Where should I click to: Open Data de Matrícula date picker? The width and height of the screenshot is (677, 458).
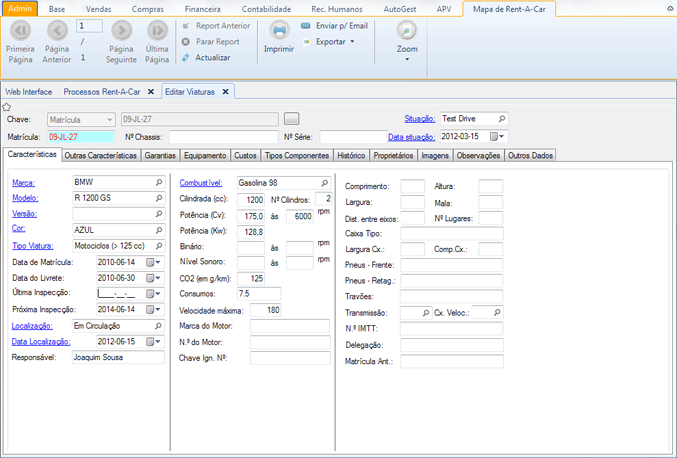(153, 263)
